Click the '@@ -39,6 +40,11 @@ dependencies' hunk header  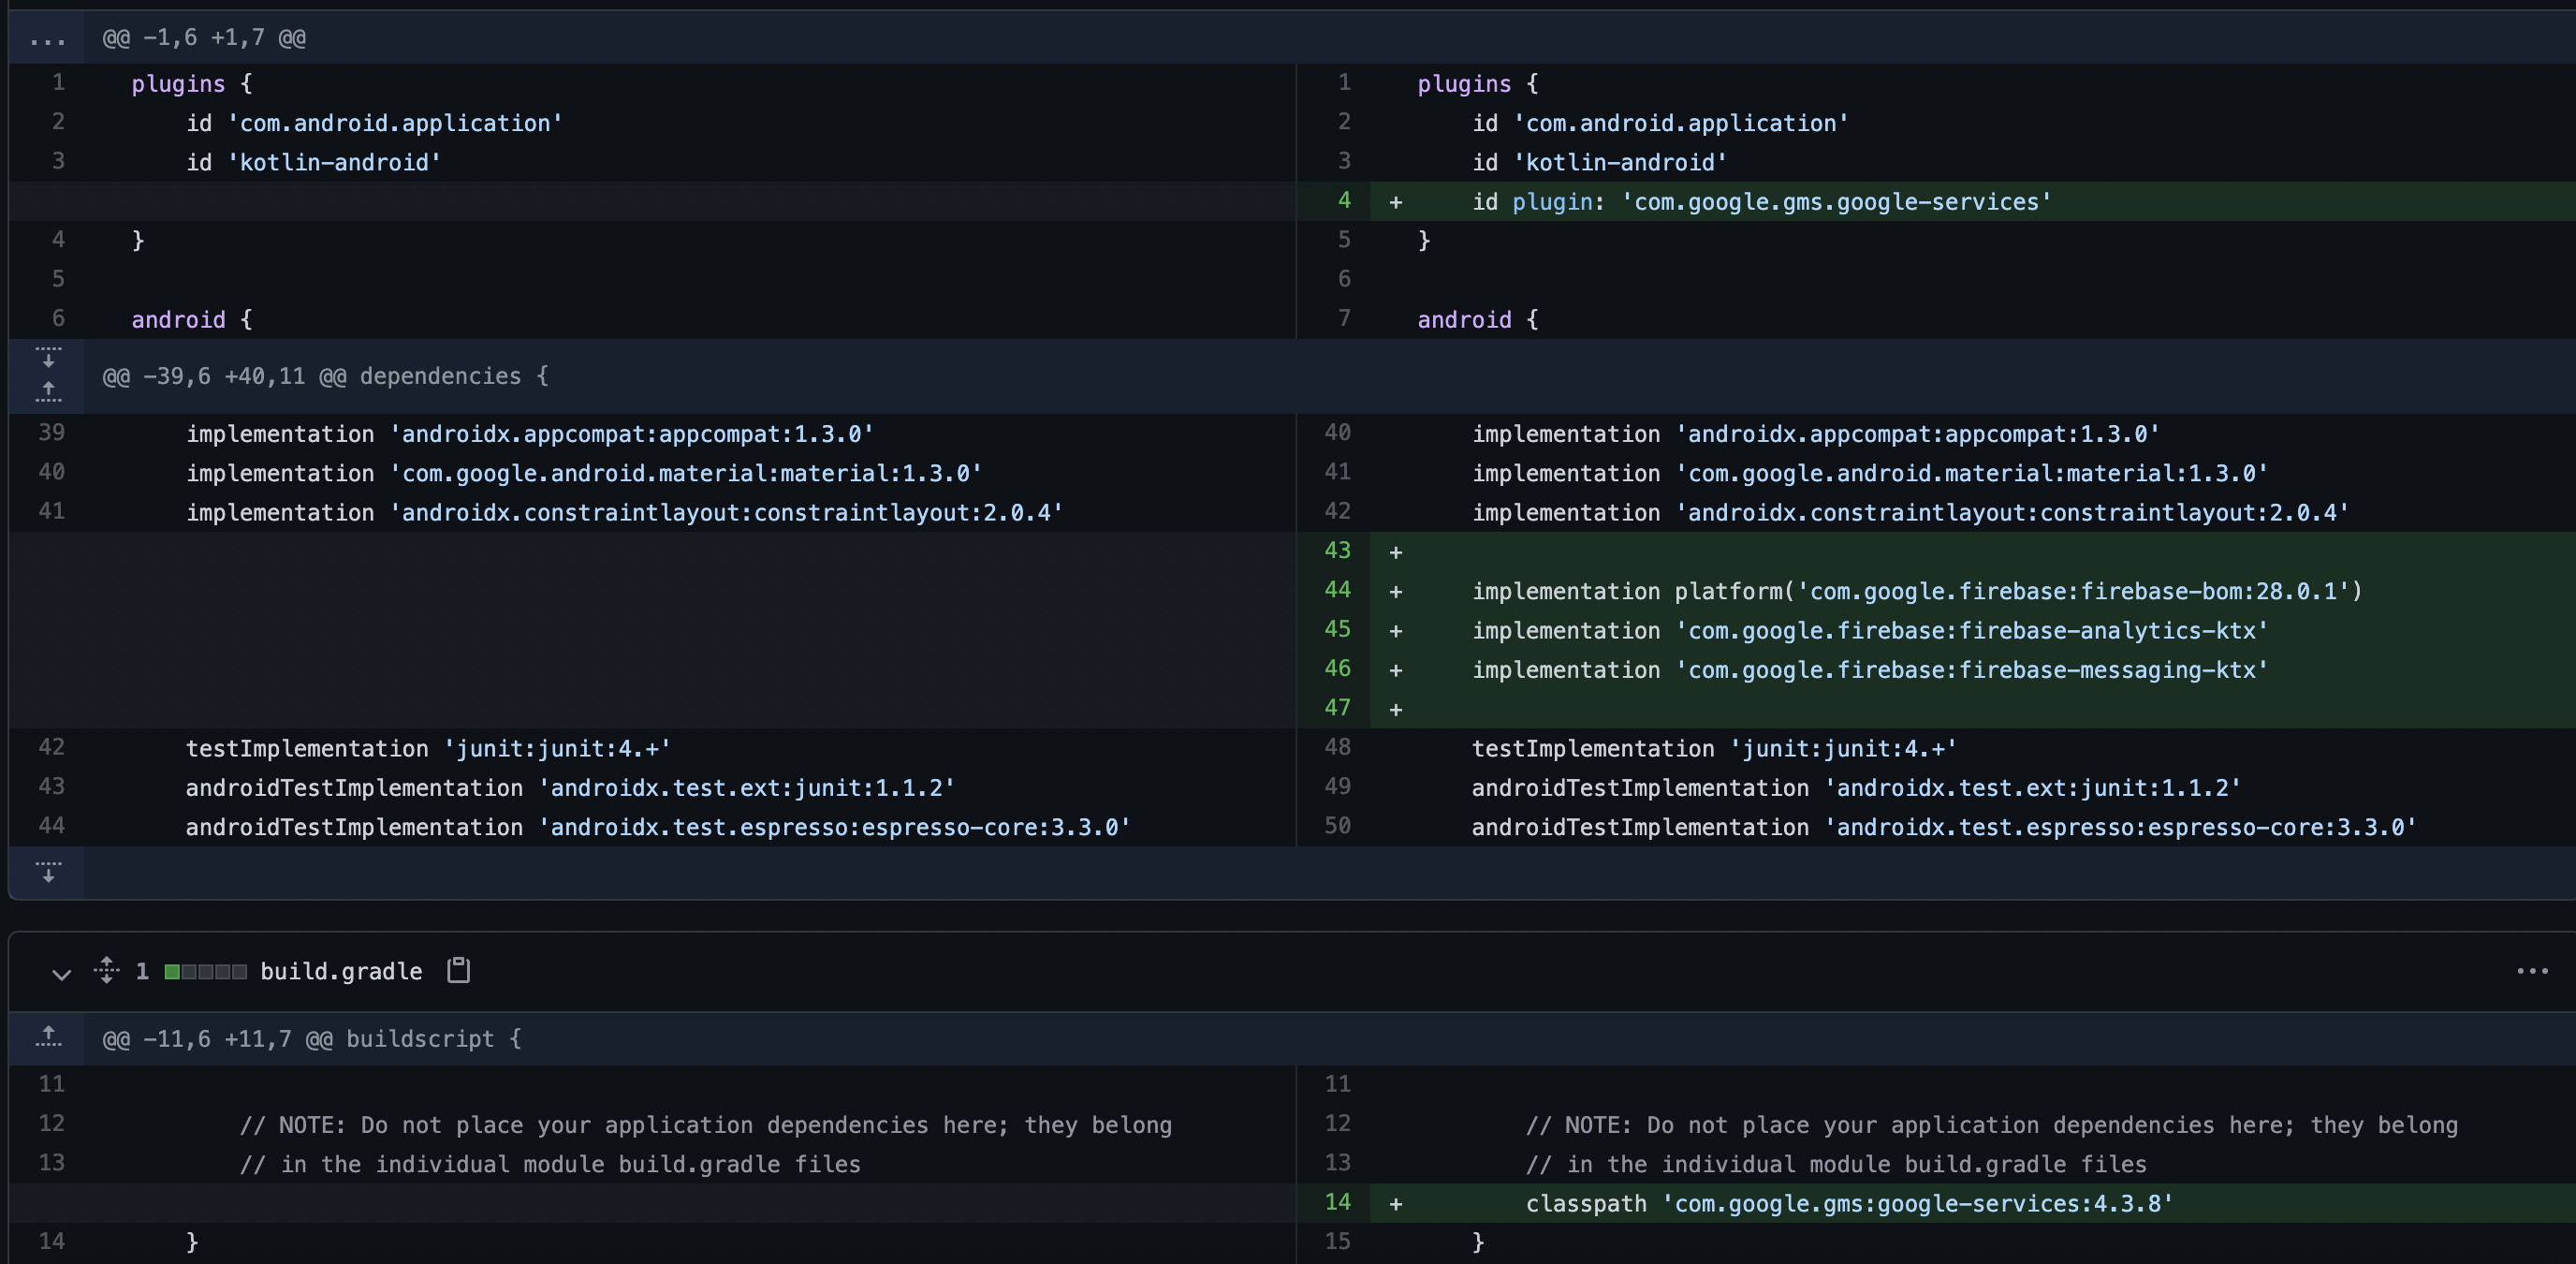coord(325,376)
